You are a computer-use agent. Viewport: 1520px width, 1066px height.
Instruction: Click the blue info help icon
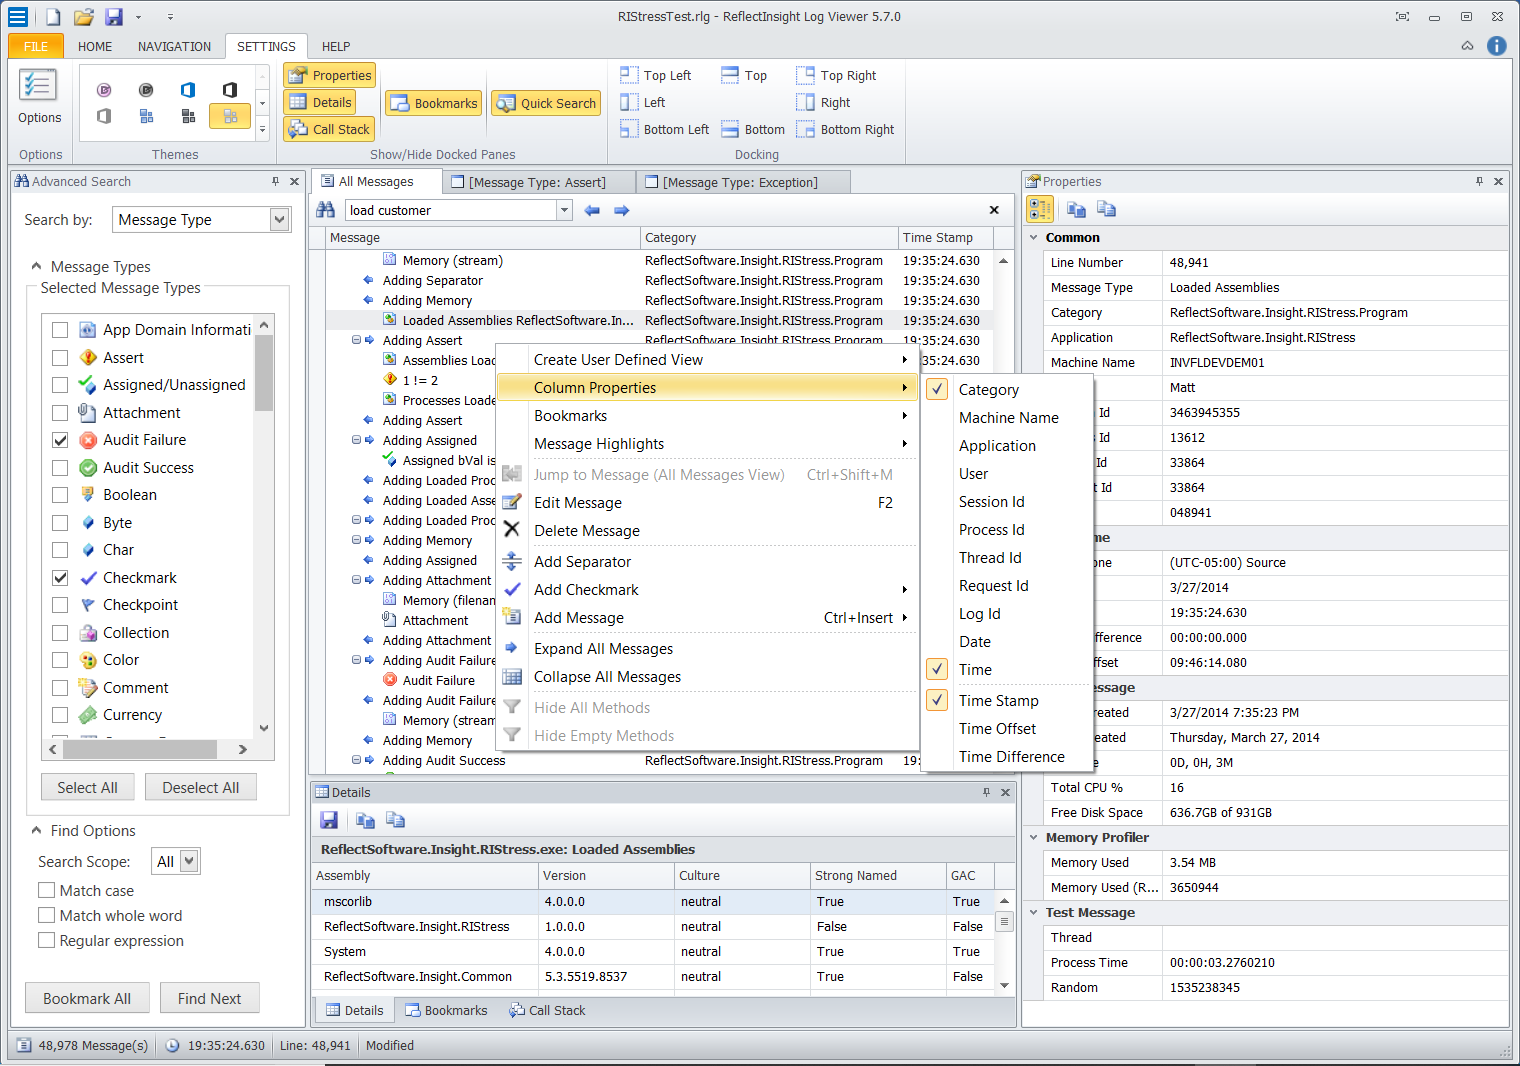pyautogui.click(x=1497, y=45)
